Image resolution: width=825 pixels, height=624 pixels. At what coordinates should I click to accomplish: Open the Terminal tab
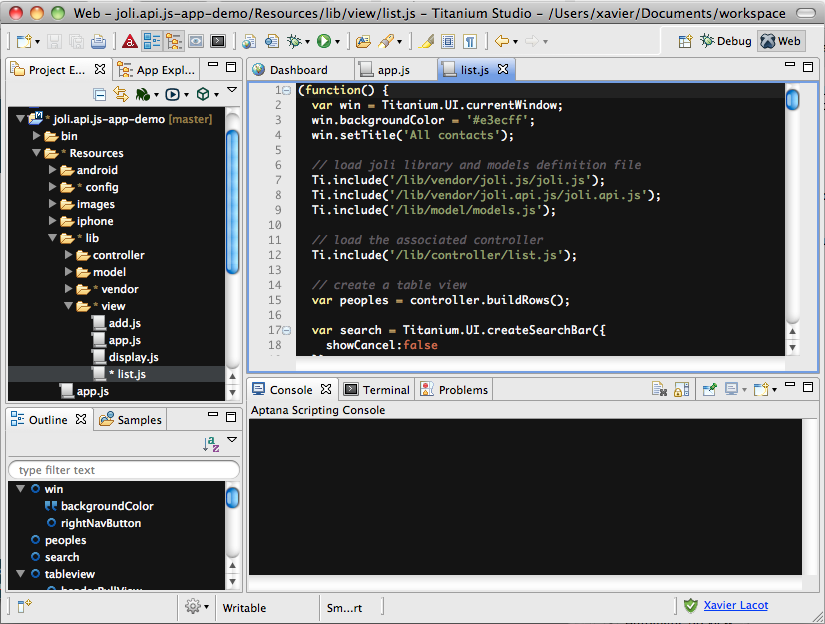(x=377, y=390)
